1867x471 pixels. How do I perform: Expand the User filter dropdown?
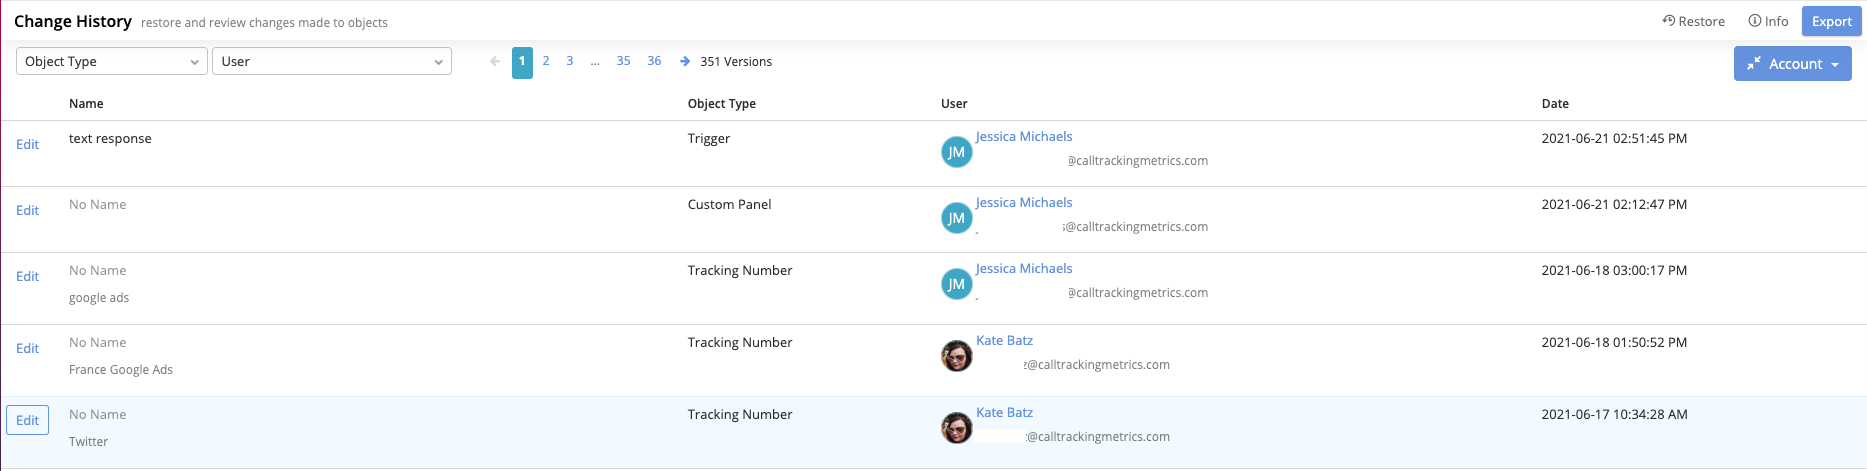click(x=331, y=61)
